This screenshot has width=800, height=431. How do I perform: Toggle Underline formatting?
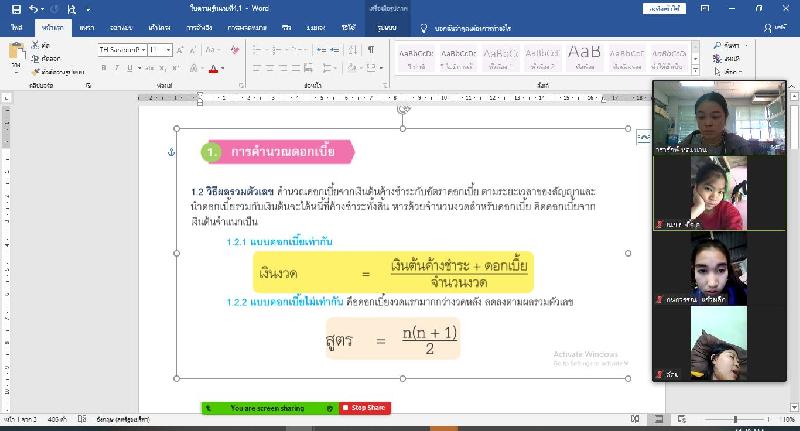pos(130,68)
